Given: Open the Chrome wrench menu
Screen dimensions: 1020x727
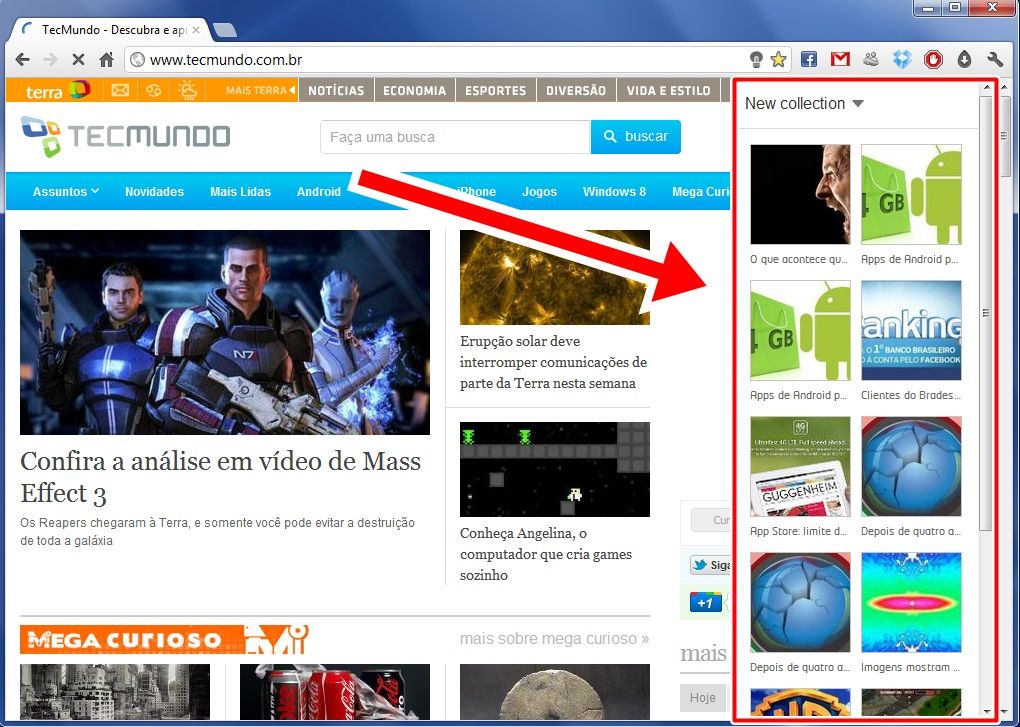Looking at the screenshot, I should click(x=995, y=60).
